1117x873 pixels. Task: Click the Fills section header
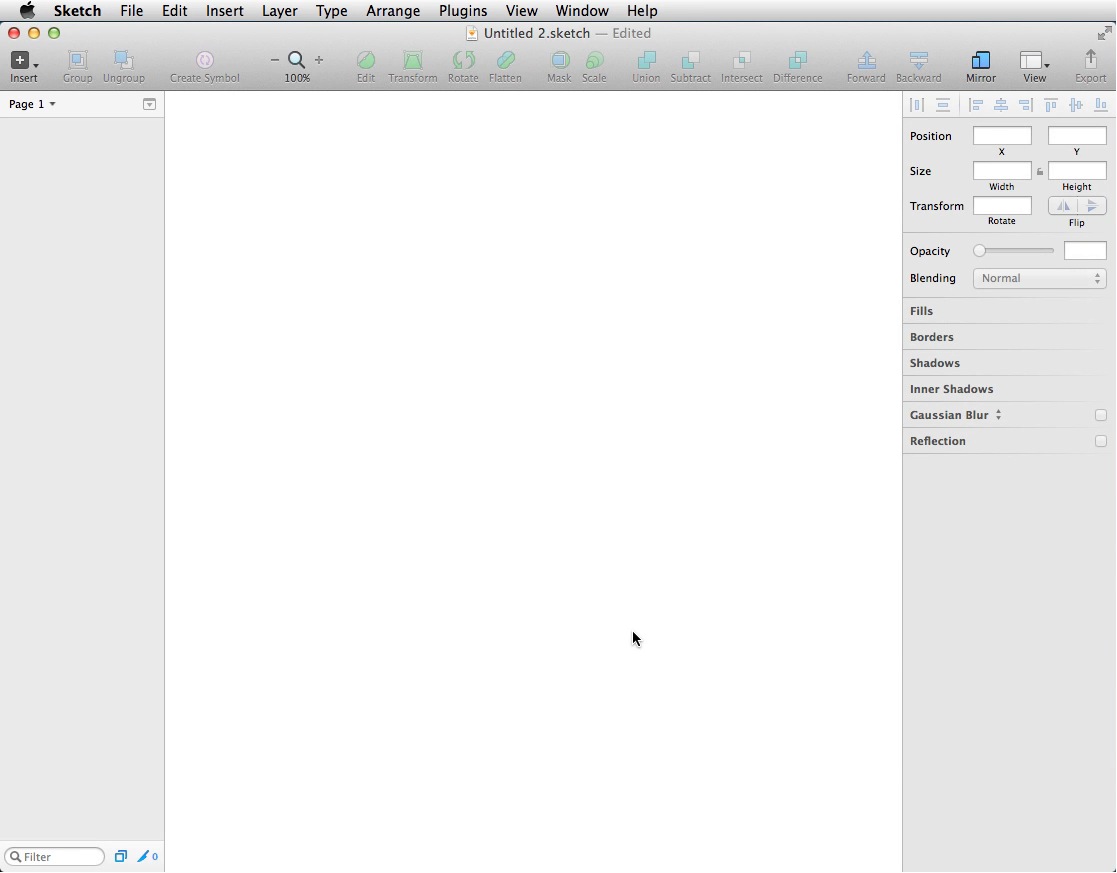click(x=921, y=311)
